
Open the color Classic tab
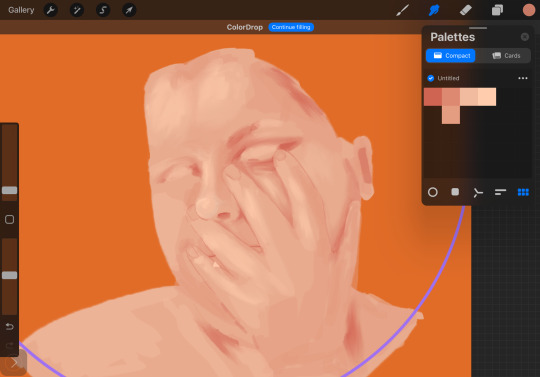click(455, 192)
